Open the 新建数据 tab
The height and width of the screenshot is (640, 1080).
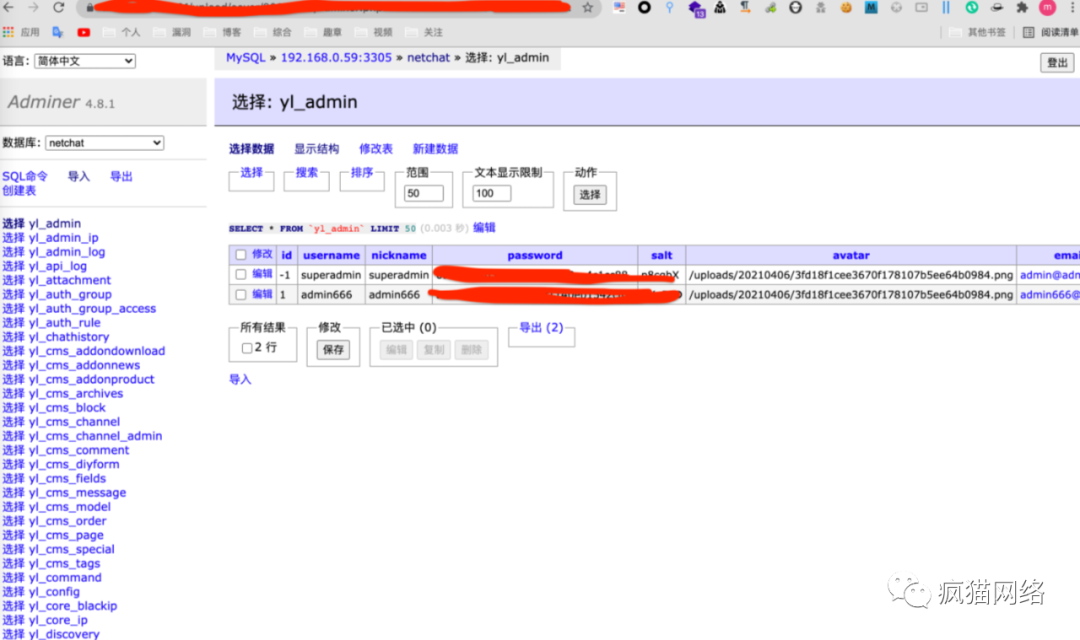pyautogui.click(x=435, y=149)
